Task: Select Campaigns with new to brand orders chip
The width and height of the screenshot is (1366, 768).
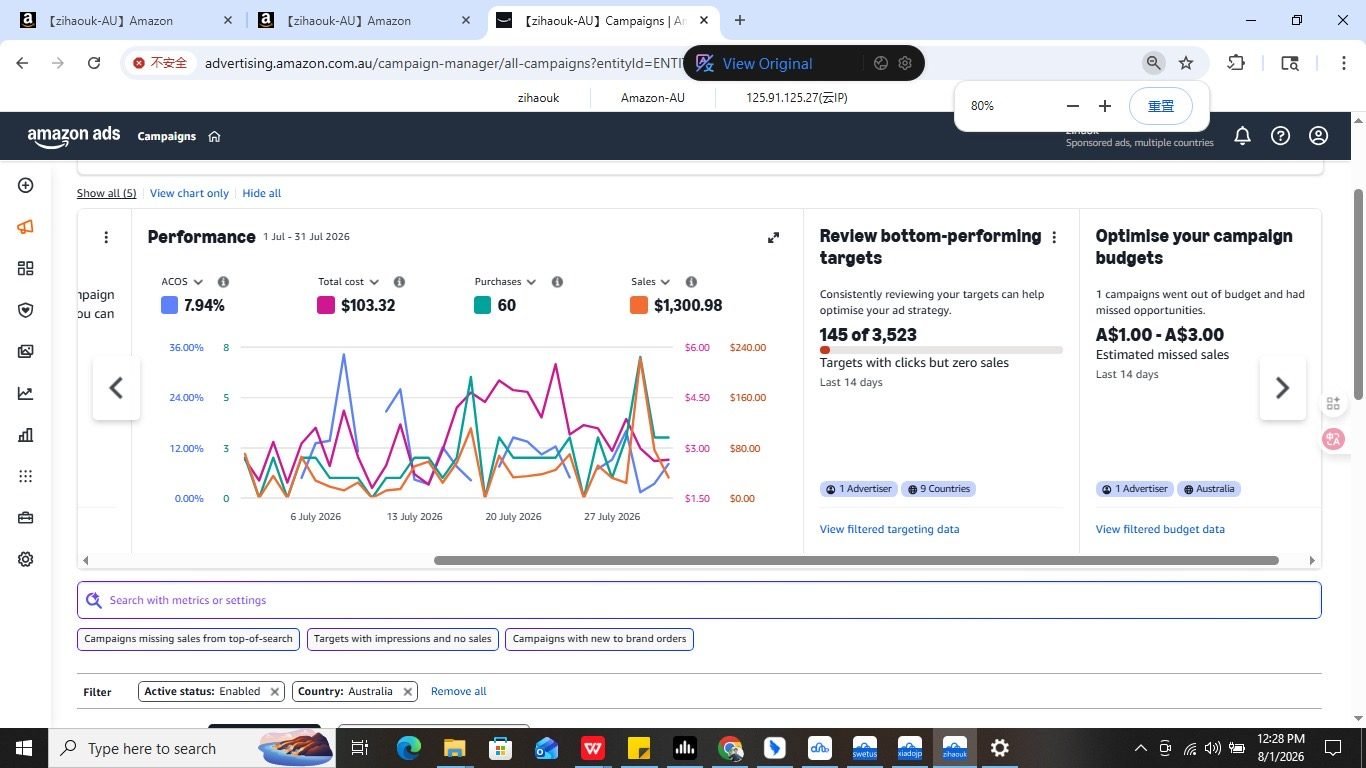Action: pyautogui.click(x=599, y=639)
